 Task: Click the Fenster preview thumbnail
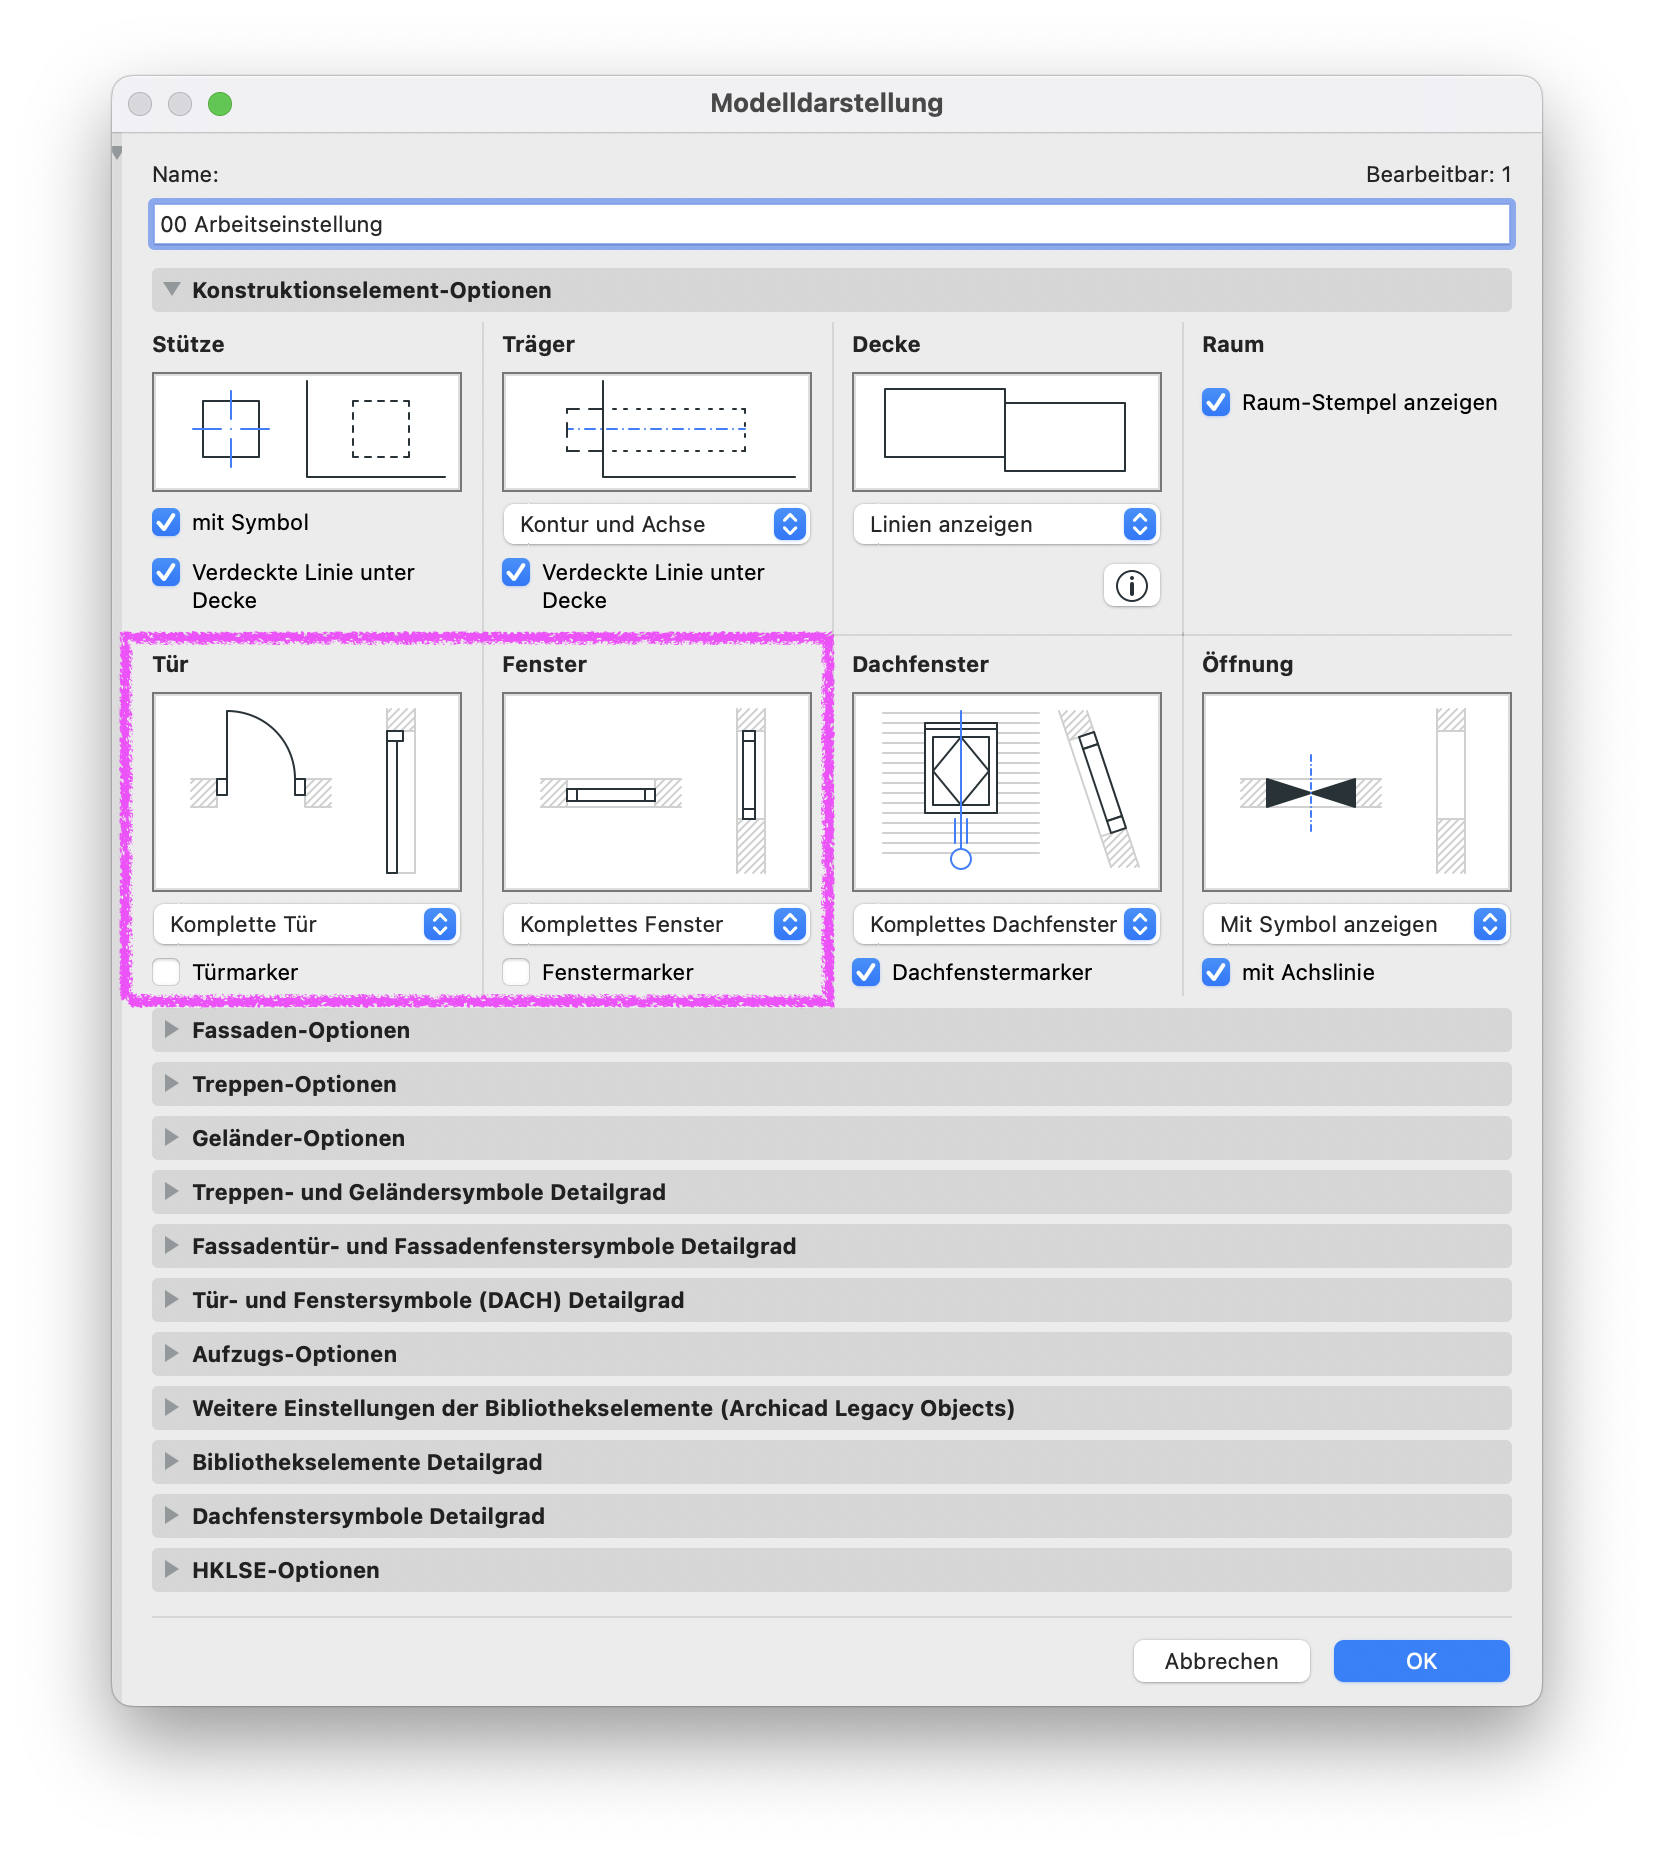657,792
